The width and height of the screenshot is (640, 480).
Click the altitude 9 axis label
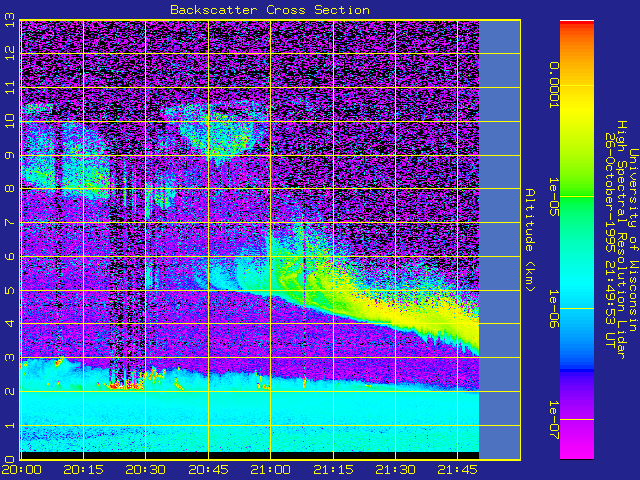pos(10,155)
